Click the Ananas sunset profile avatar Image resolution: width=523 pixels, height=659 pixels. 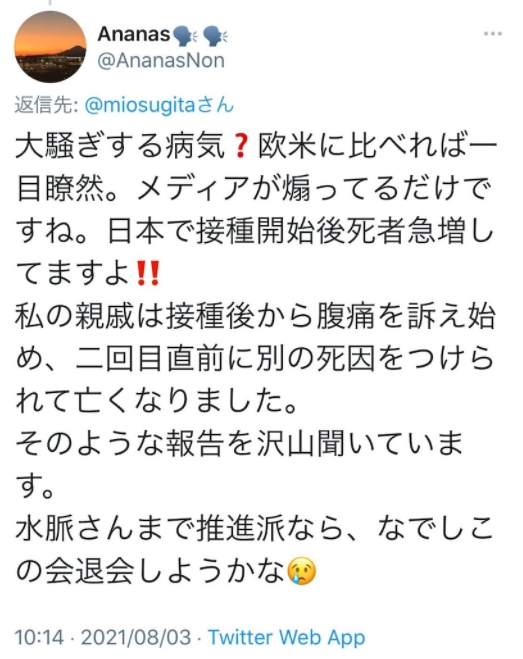coord(50,47)
